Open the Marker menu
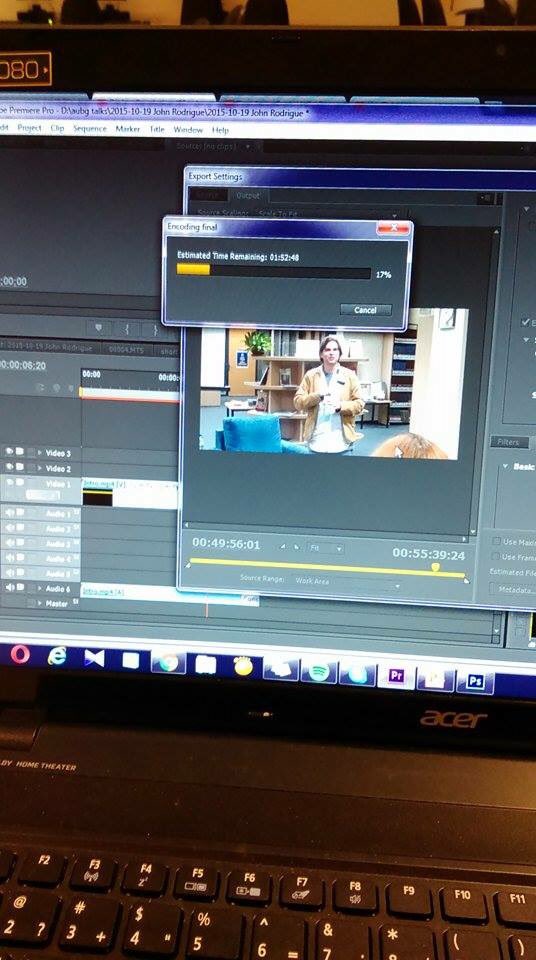 click(127, 129)
